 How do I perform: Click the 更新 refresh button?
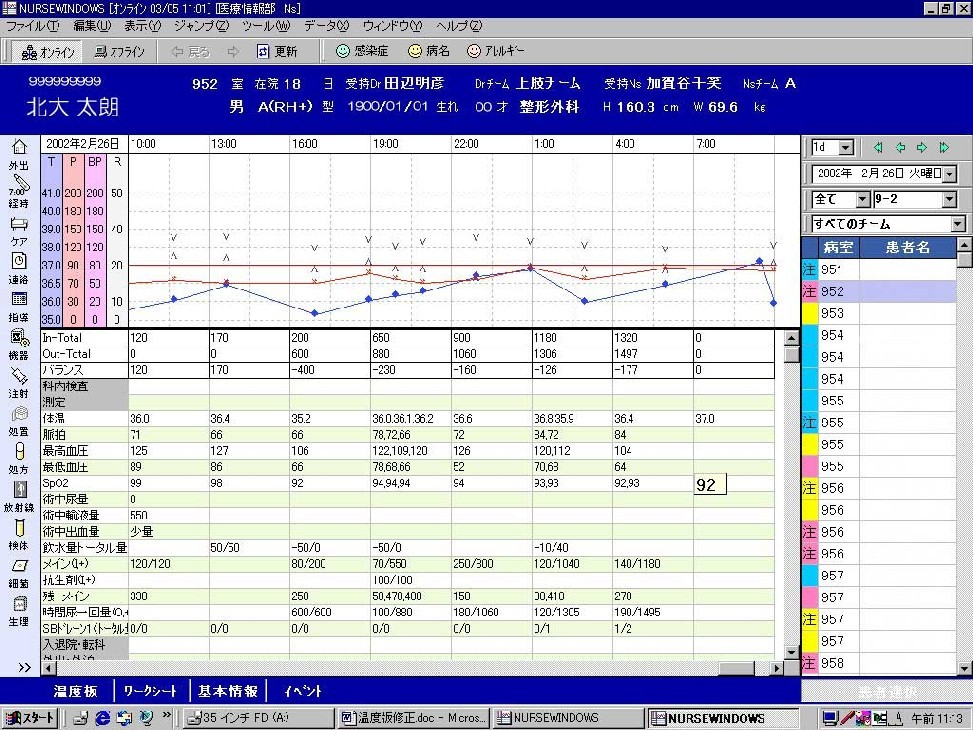(277, 52)
